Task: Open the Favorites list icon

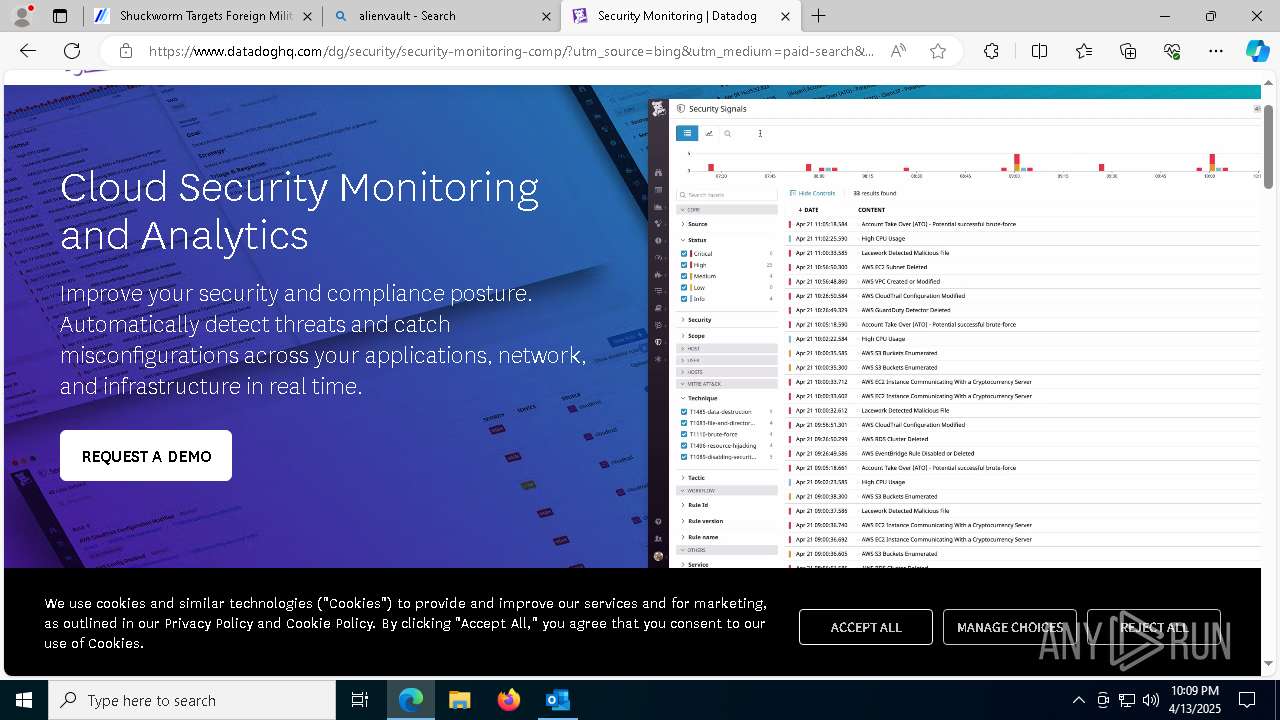Action: click(x=1084, y=51)
